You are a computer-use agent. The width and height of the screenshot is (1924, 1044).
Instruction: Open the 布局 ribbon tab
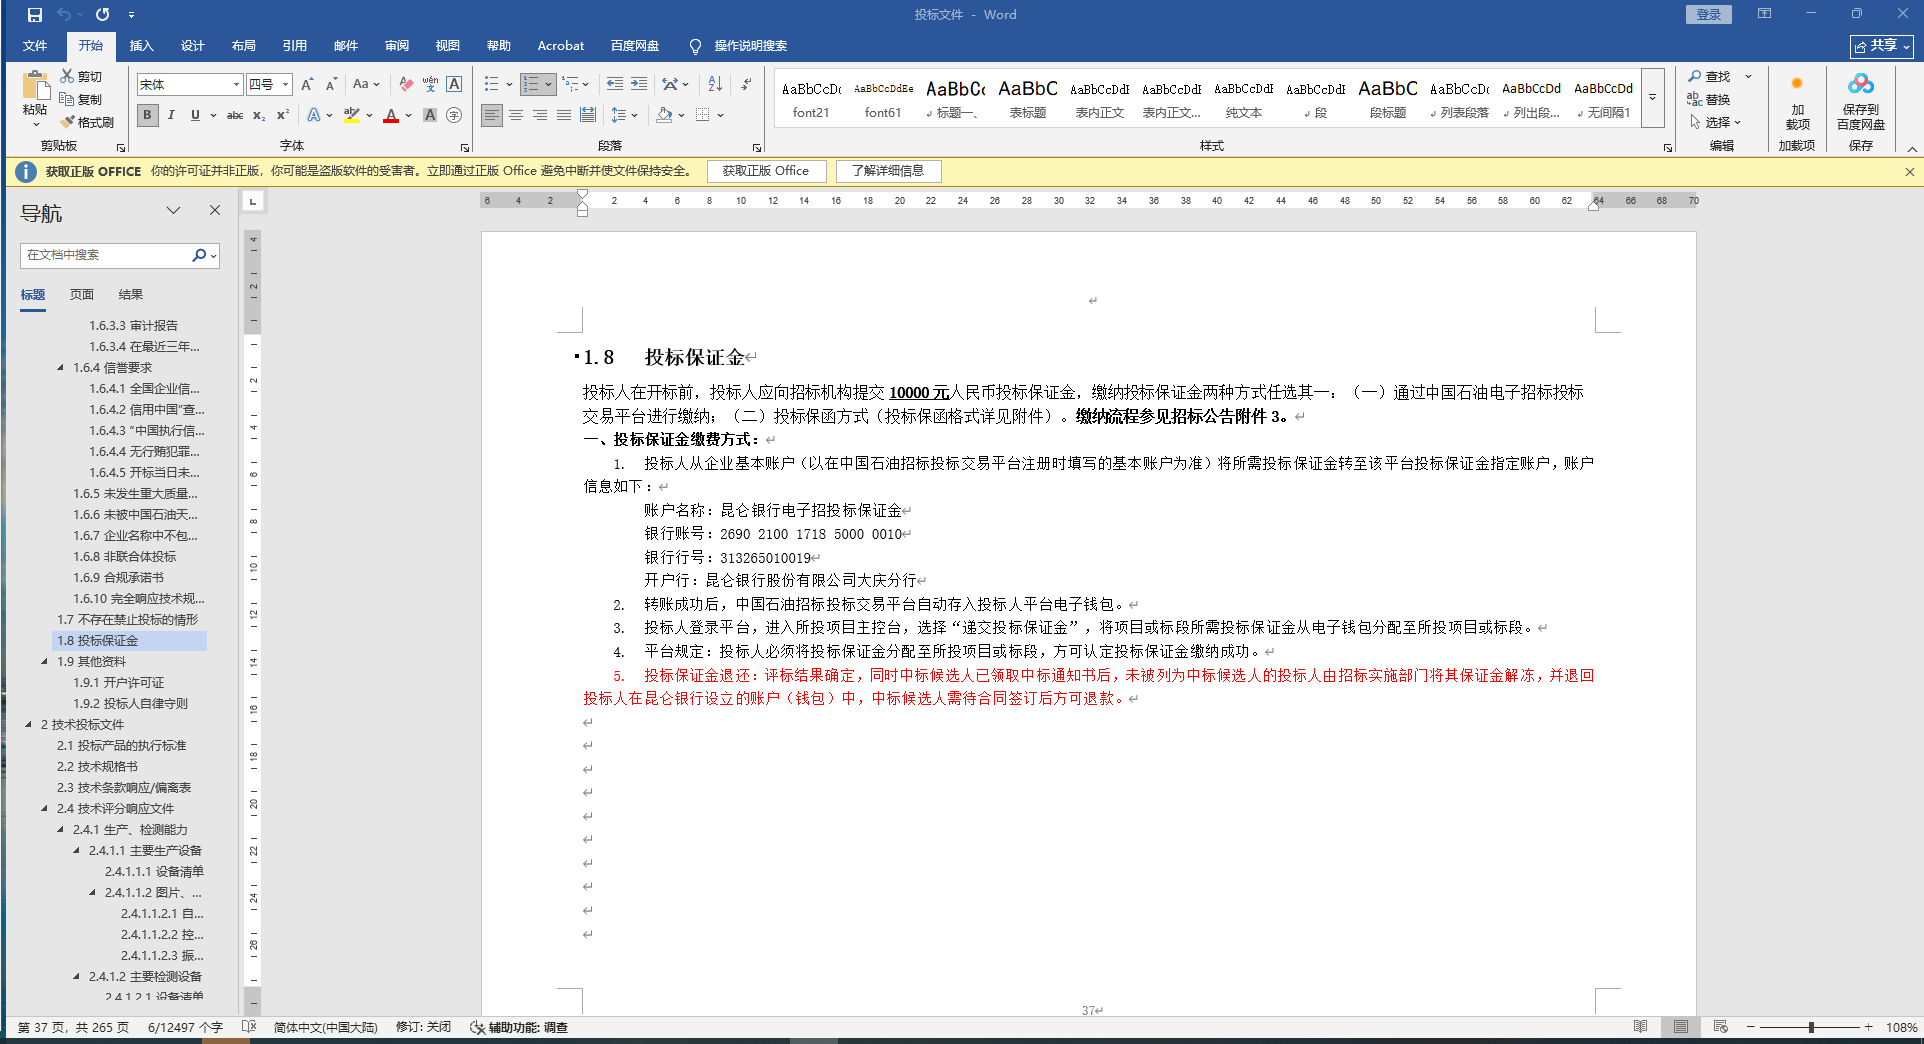243,46
